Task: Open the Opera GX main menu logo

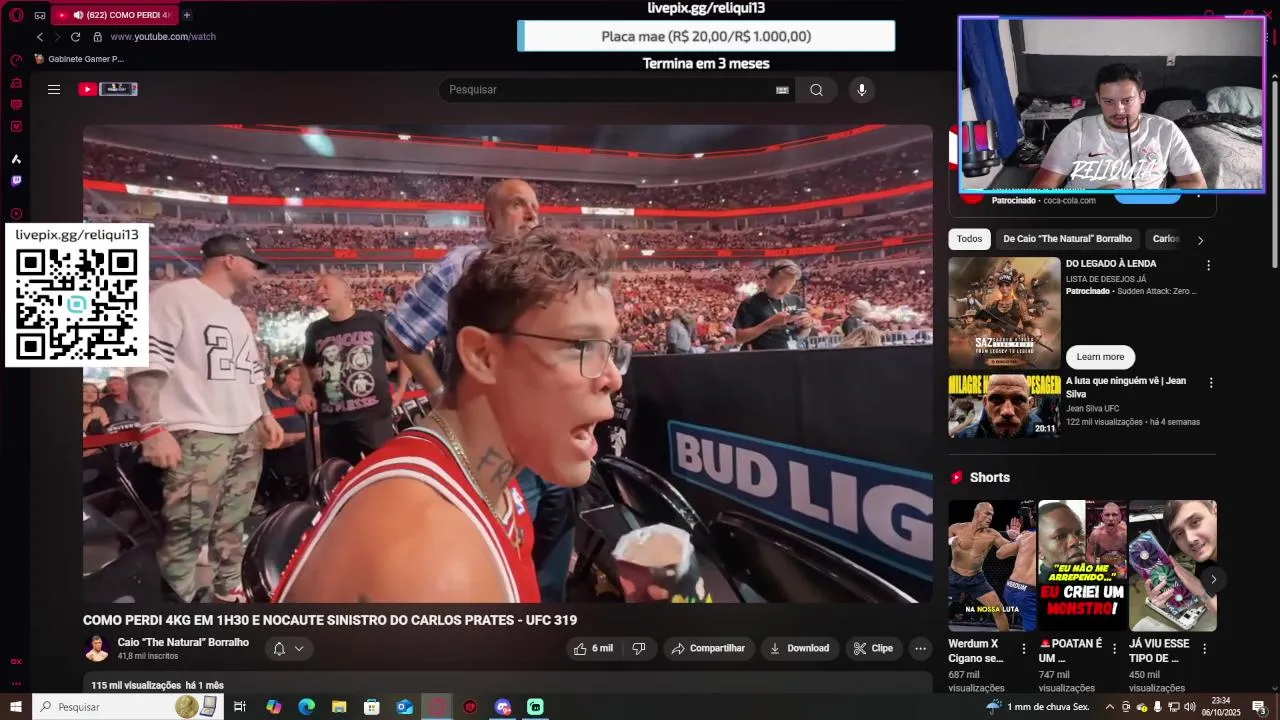Action: pyautogui.click(x=16, y=15)
